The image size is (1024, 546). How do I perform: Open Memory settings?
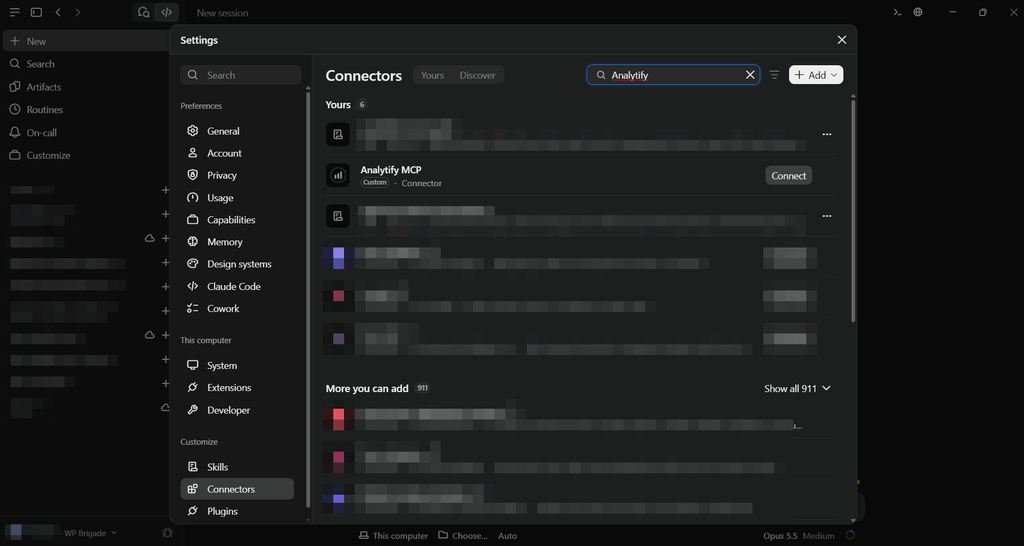point(237,242)
